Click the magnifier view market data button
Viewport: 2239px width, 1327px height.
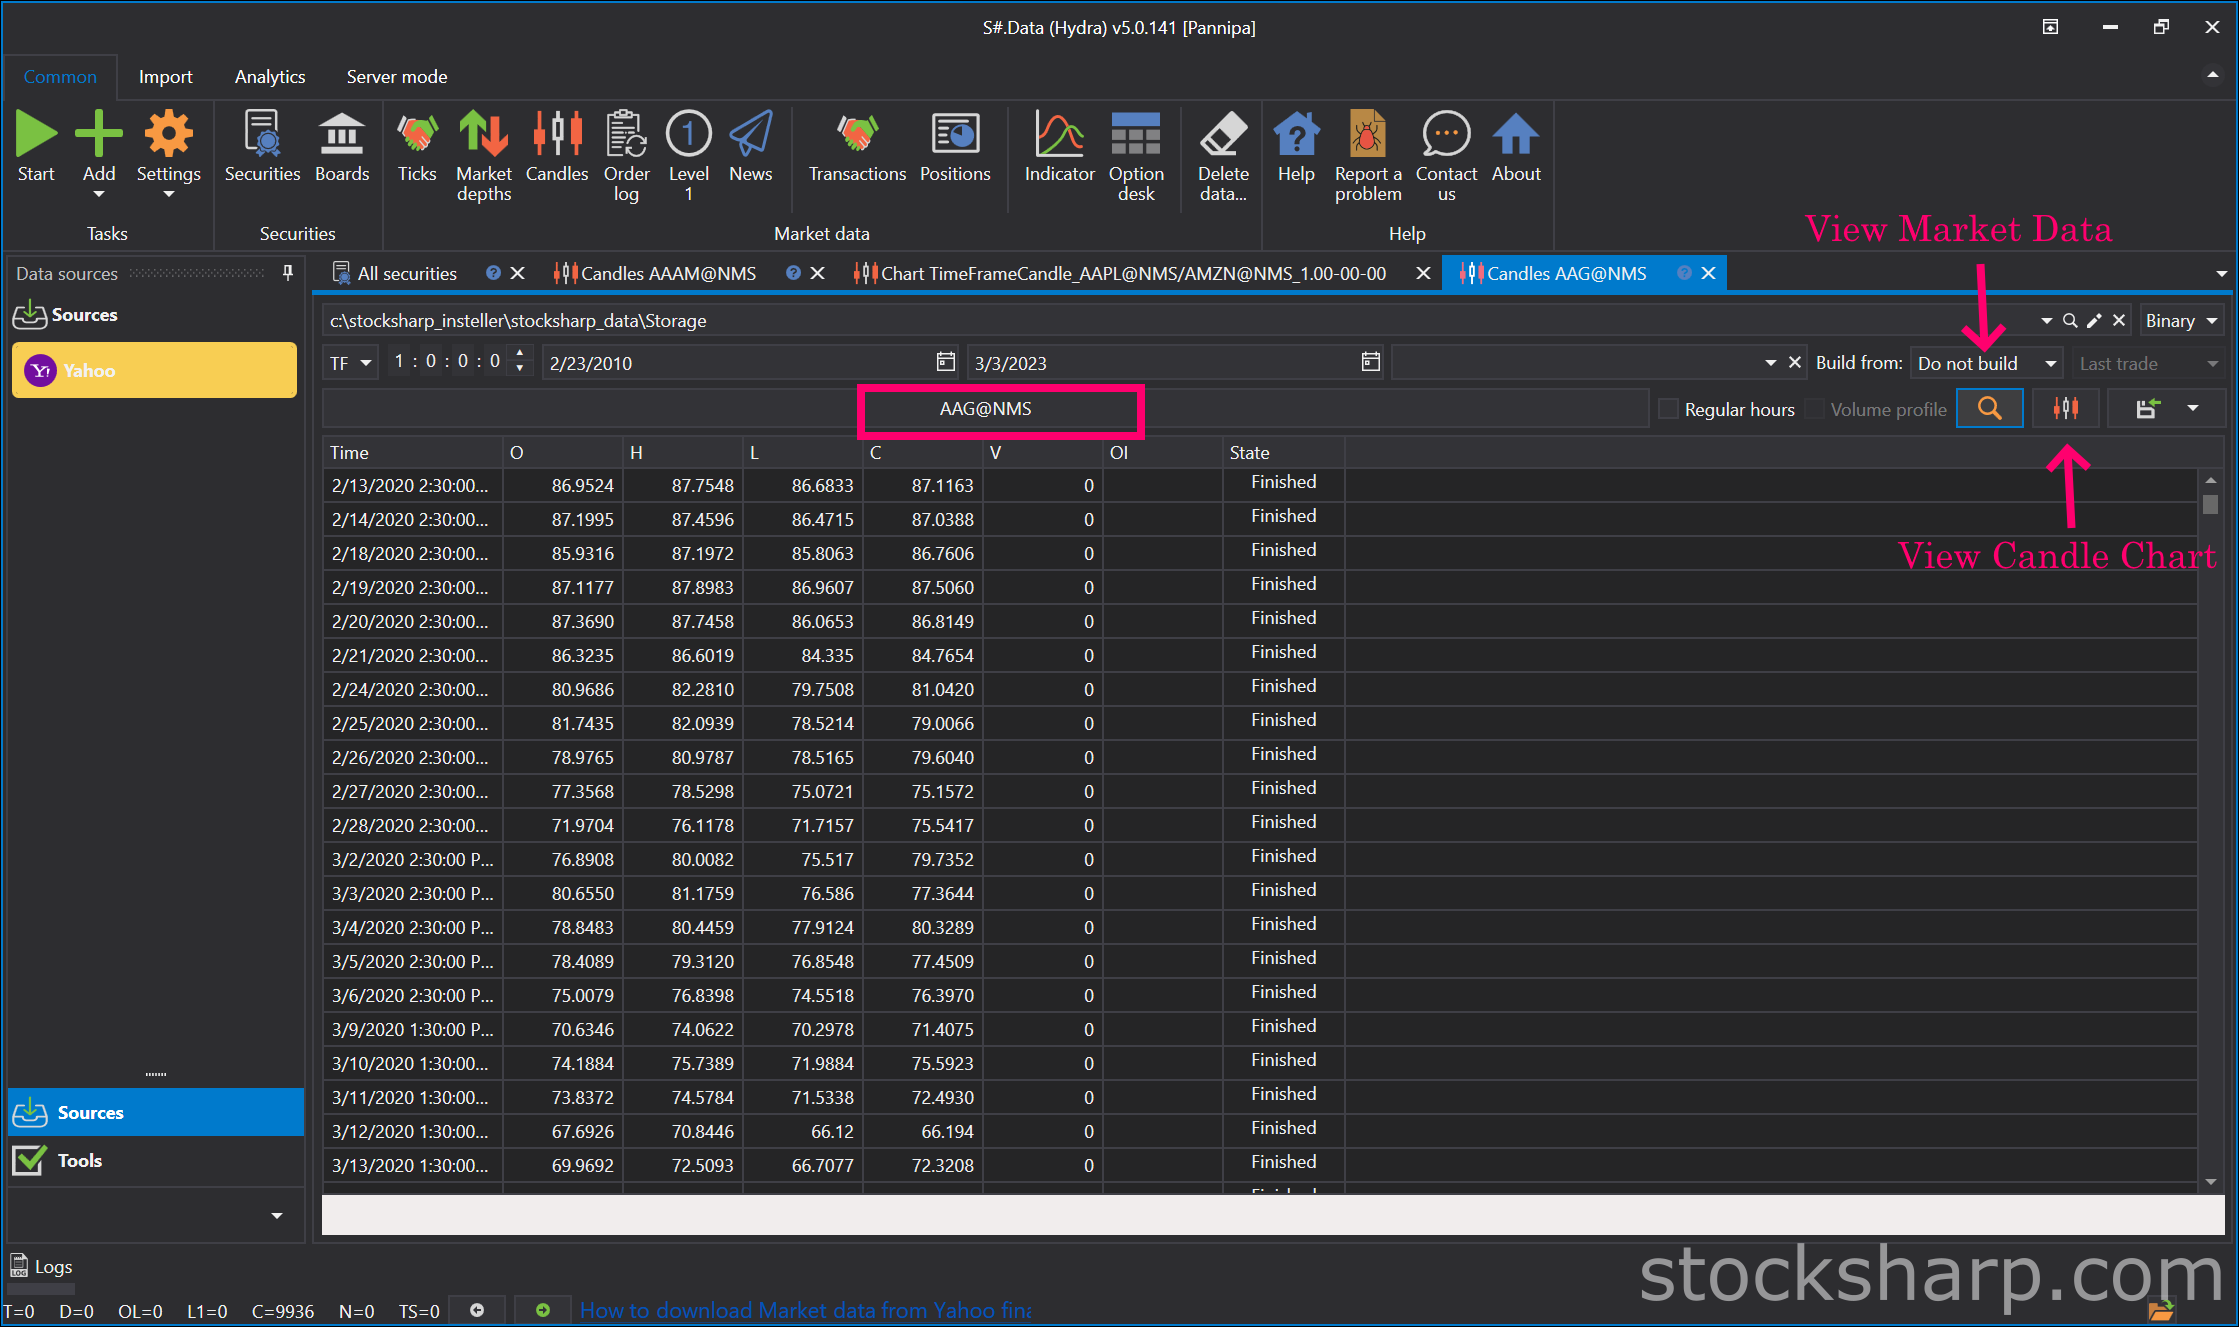pos(1990,408)
